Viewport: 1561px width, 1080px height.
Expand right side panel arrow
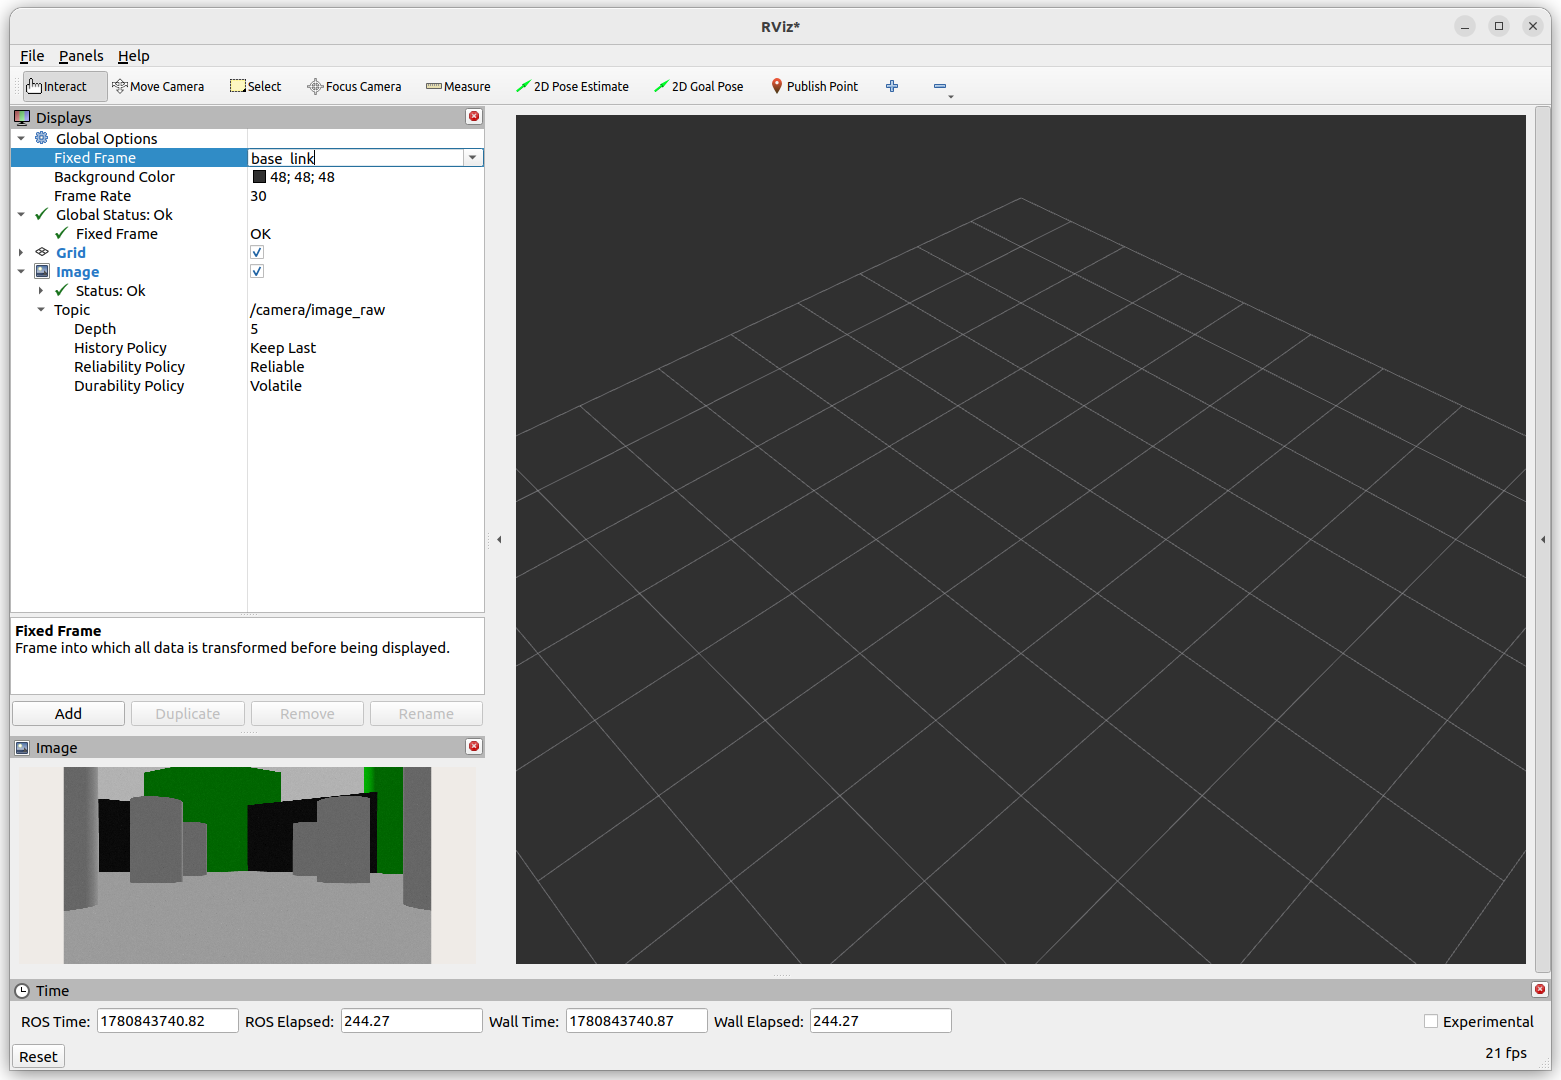(1543, 540)
